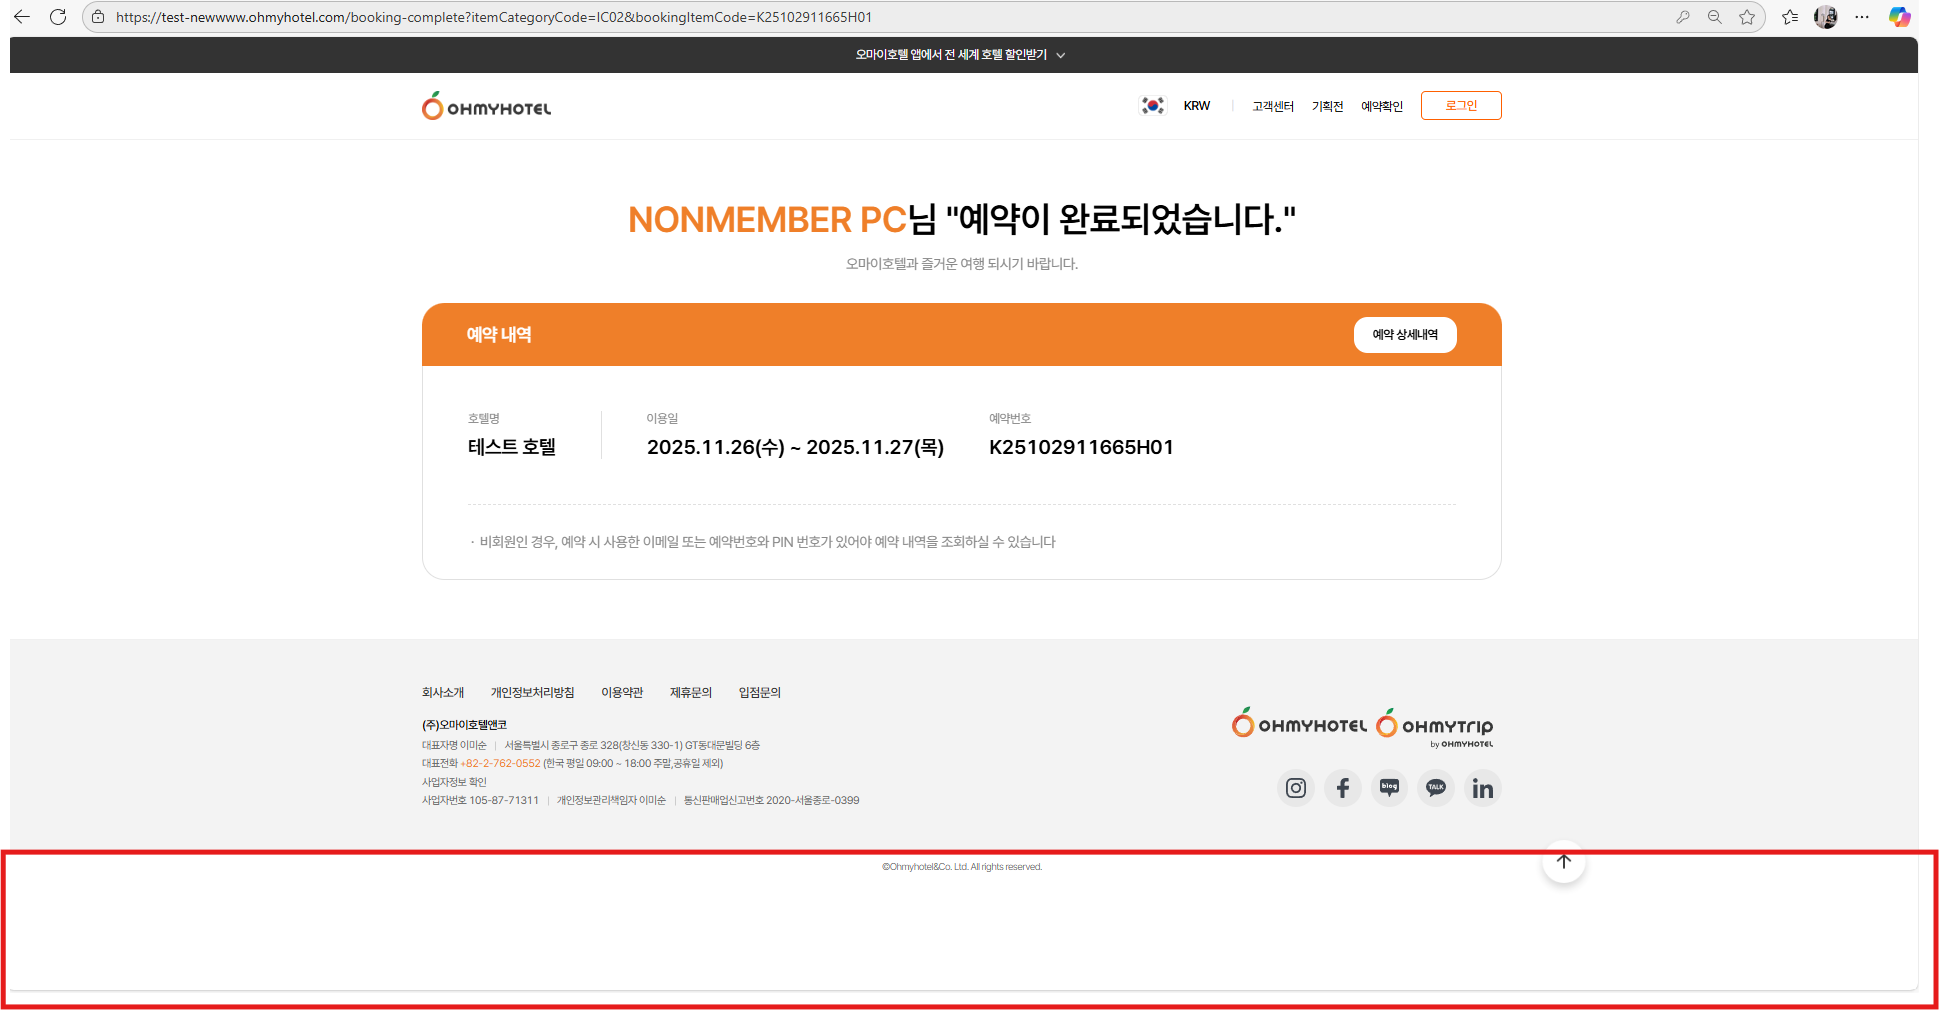This screenshot has height=1010, width=1939.
Task: Click the 로그인 button
Action: pyautogui.click(x=1461, y=106)
